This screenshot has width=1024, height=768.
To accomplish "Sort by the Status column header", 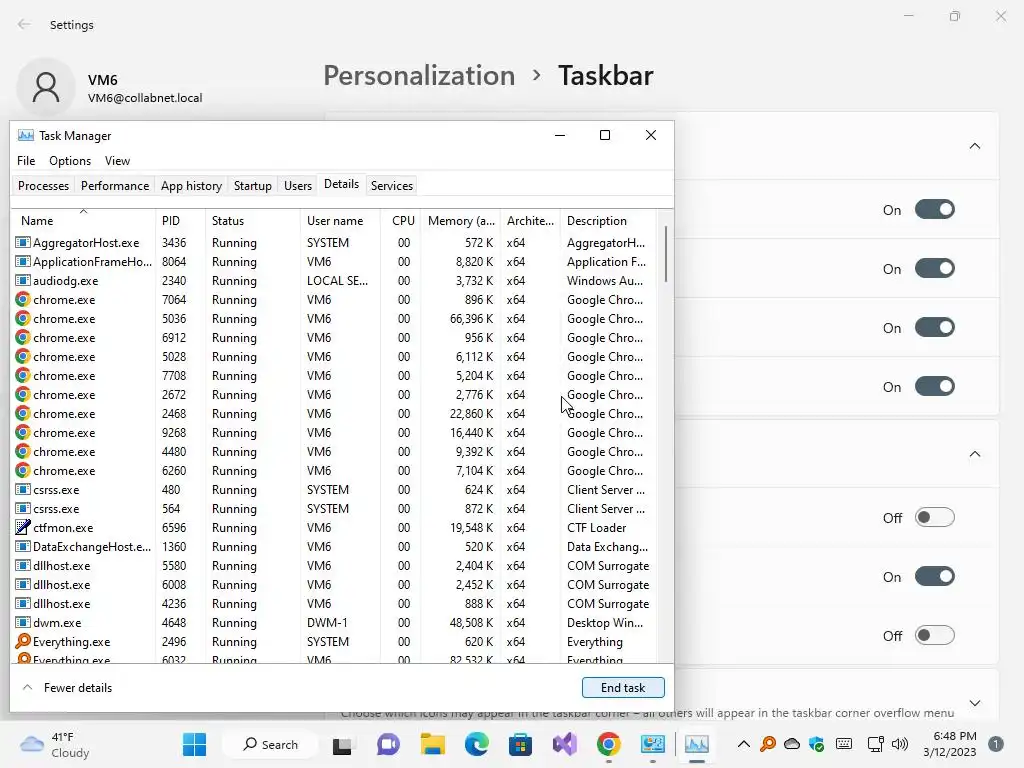I will pyautogui.click(x=253, y=221).
